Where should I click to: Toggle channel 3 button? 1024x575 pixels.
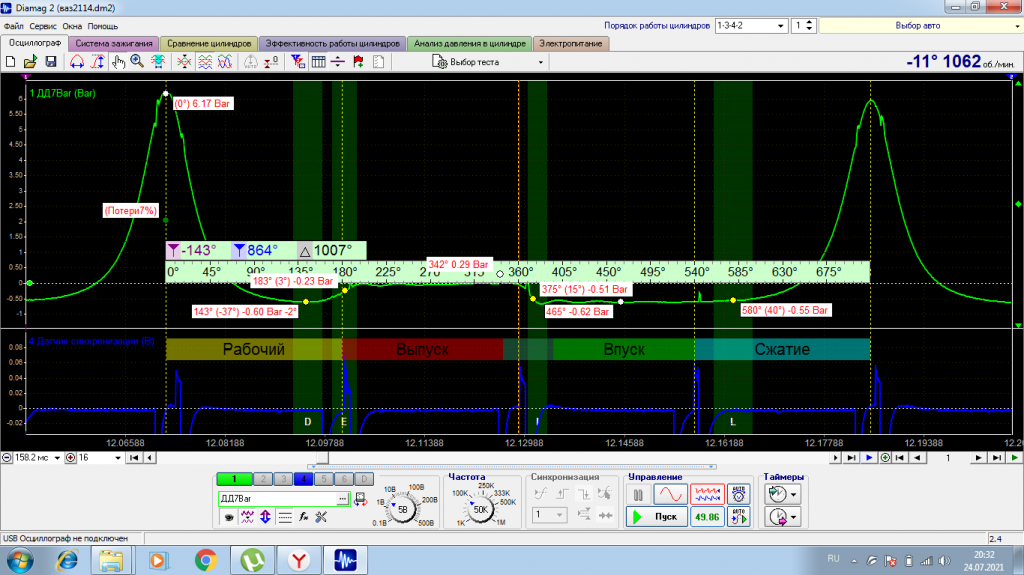pos(283,479)
